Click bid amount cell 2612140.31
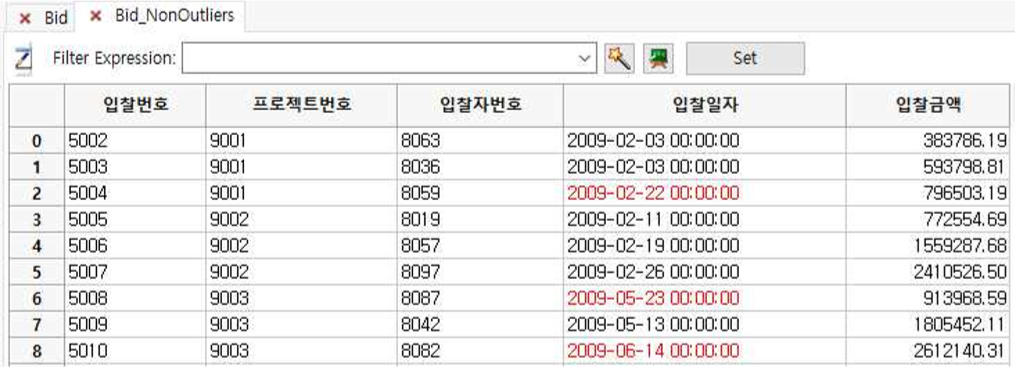The width and height of the screenshot is (1017, 371). 927,351
